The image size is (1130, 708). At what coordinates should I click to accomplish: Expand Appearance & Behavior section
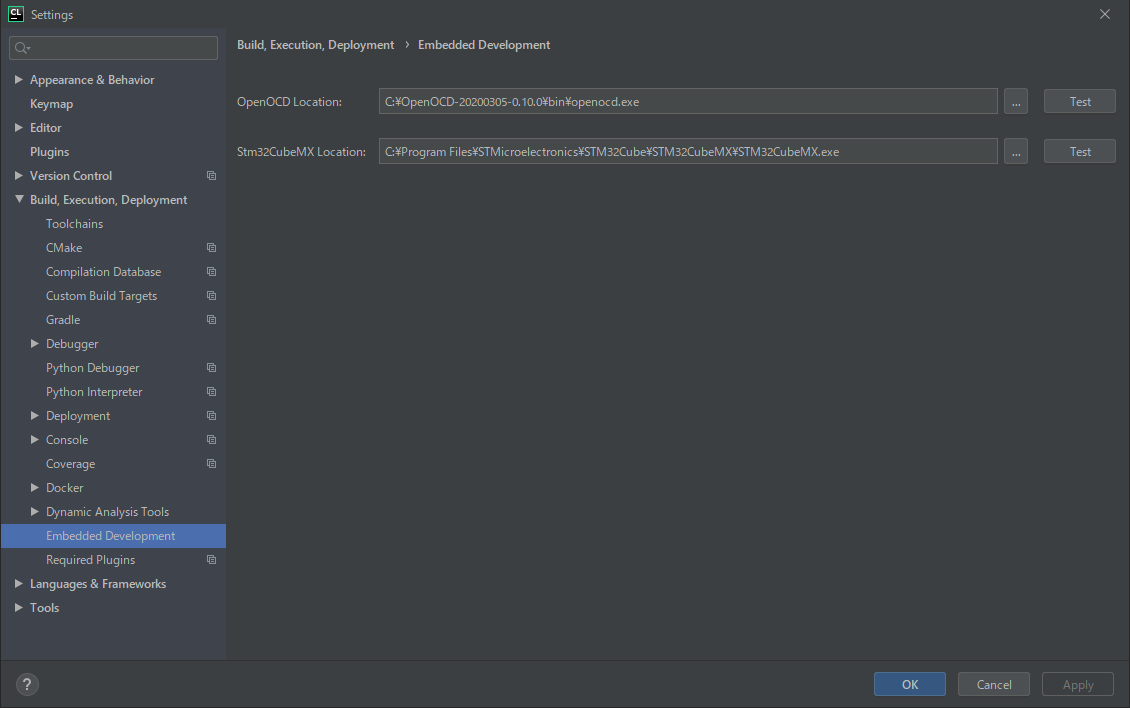19,79
